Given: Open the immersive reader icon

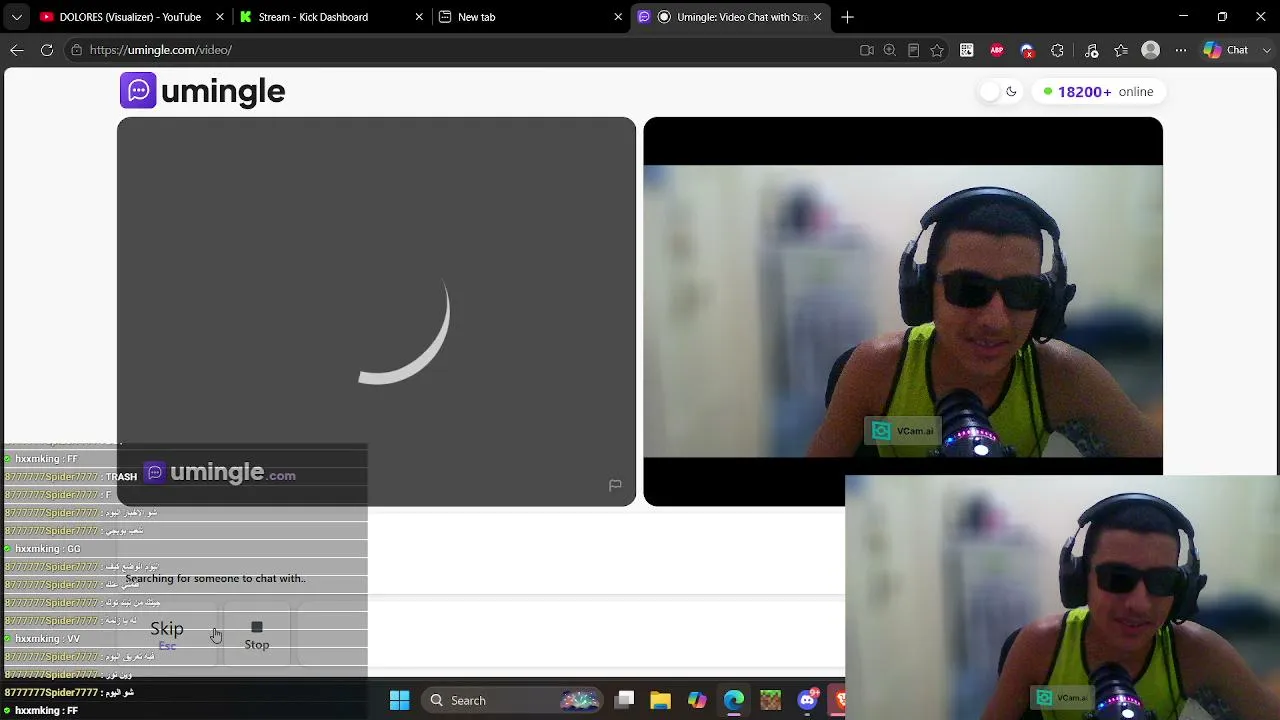Looking at the screenshot, I should click(x=913, y=50).
